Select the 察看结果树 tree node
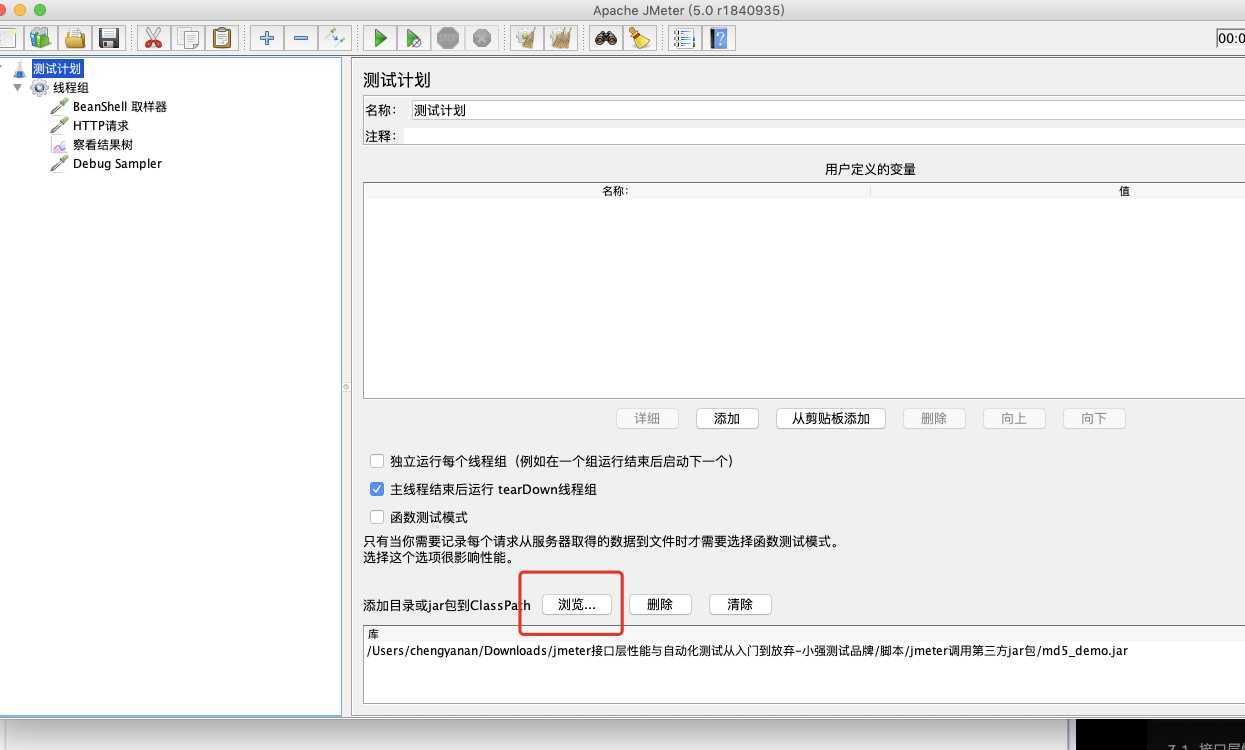Screen dimensions: 1245x750 pos(102,145)
